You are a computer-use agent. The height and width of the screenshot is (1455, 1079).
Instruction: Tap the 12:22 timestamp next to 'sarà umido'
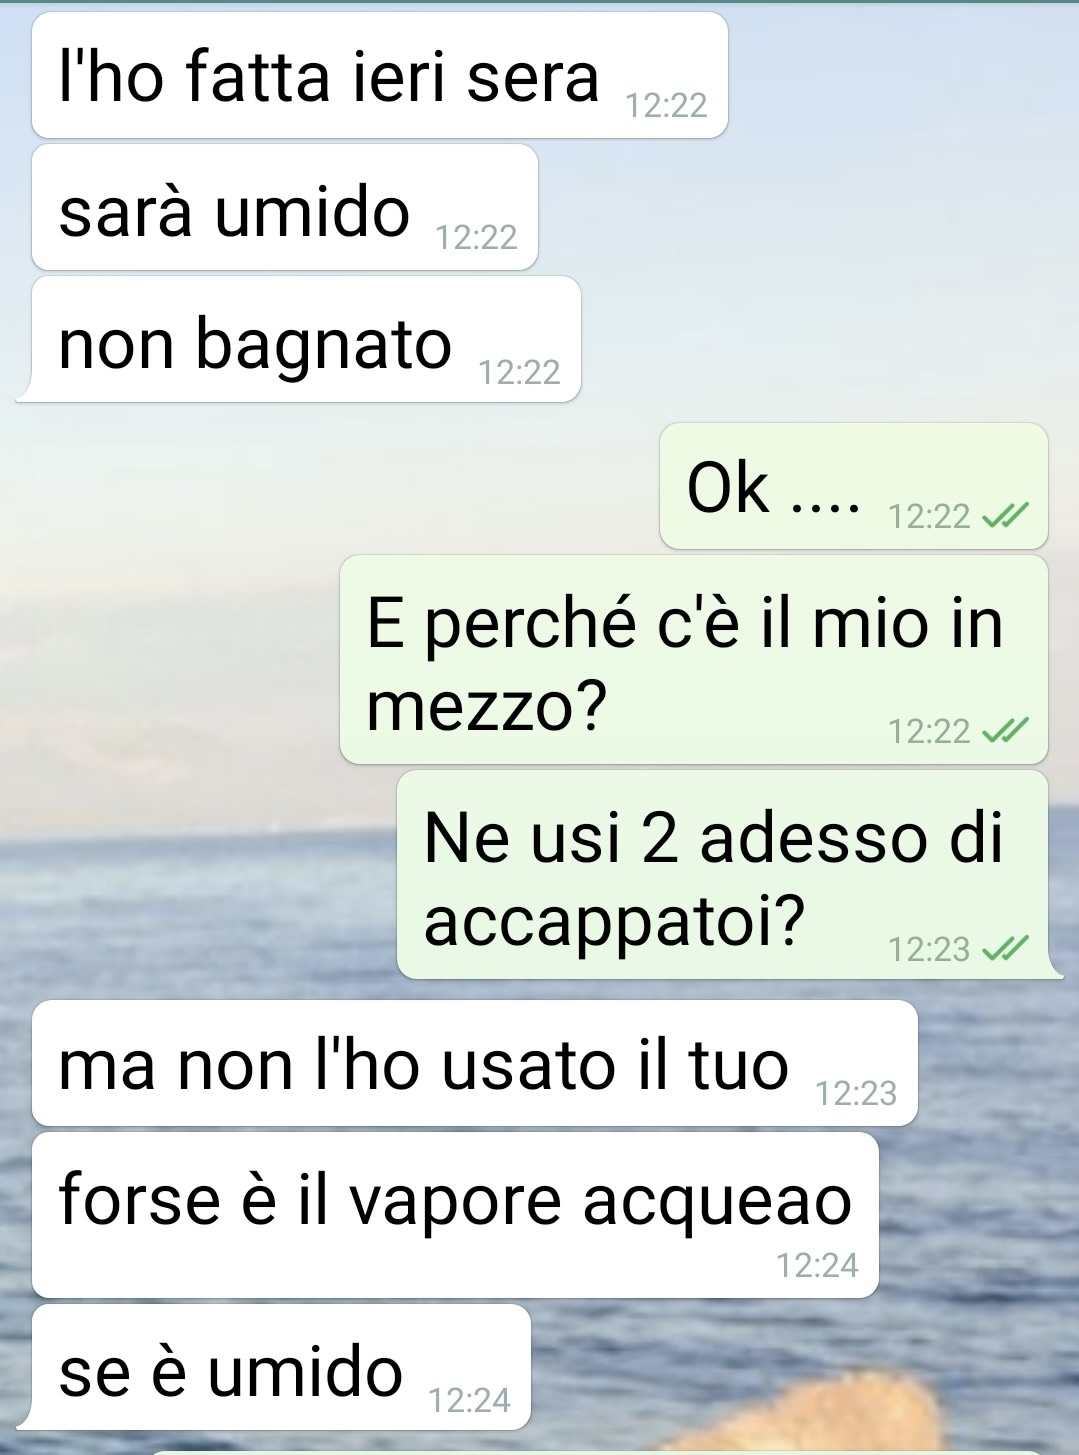[477, 237]
